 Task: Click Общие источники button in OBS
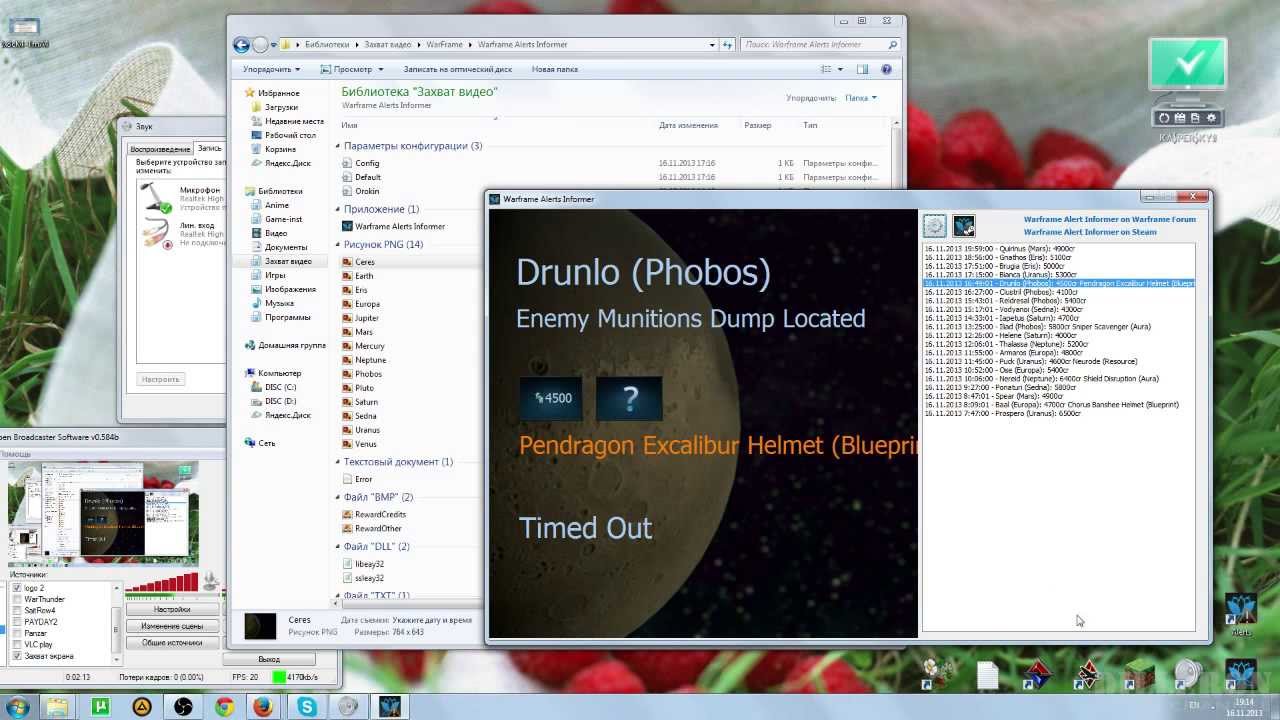172,643
